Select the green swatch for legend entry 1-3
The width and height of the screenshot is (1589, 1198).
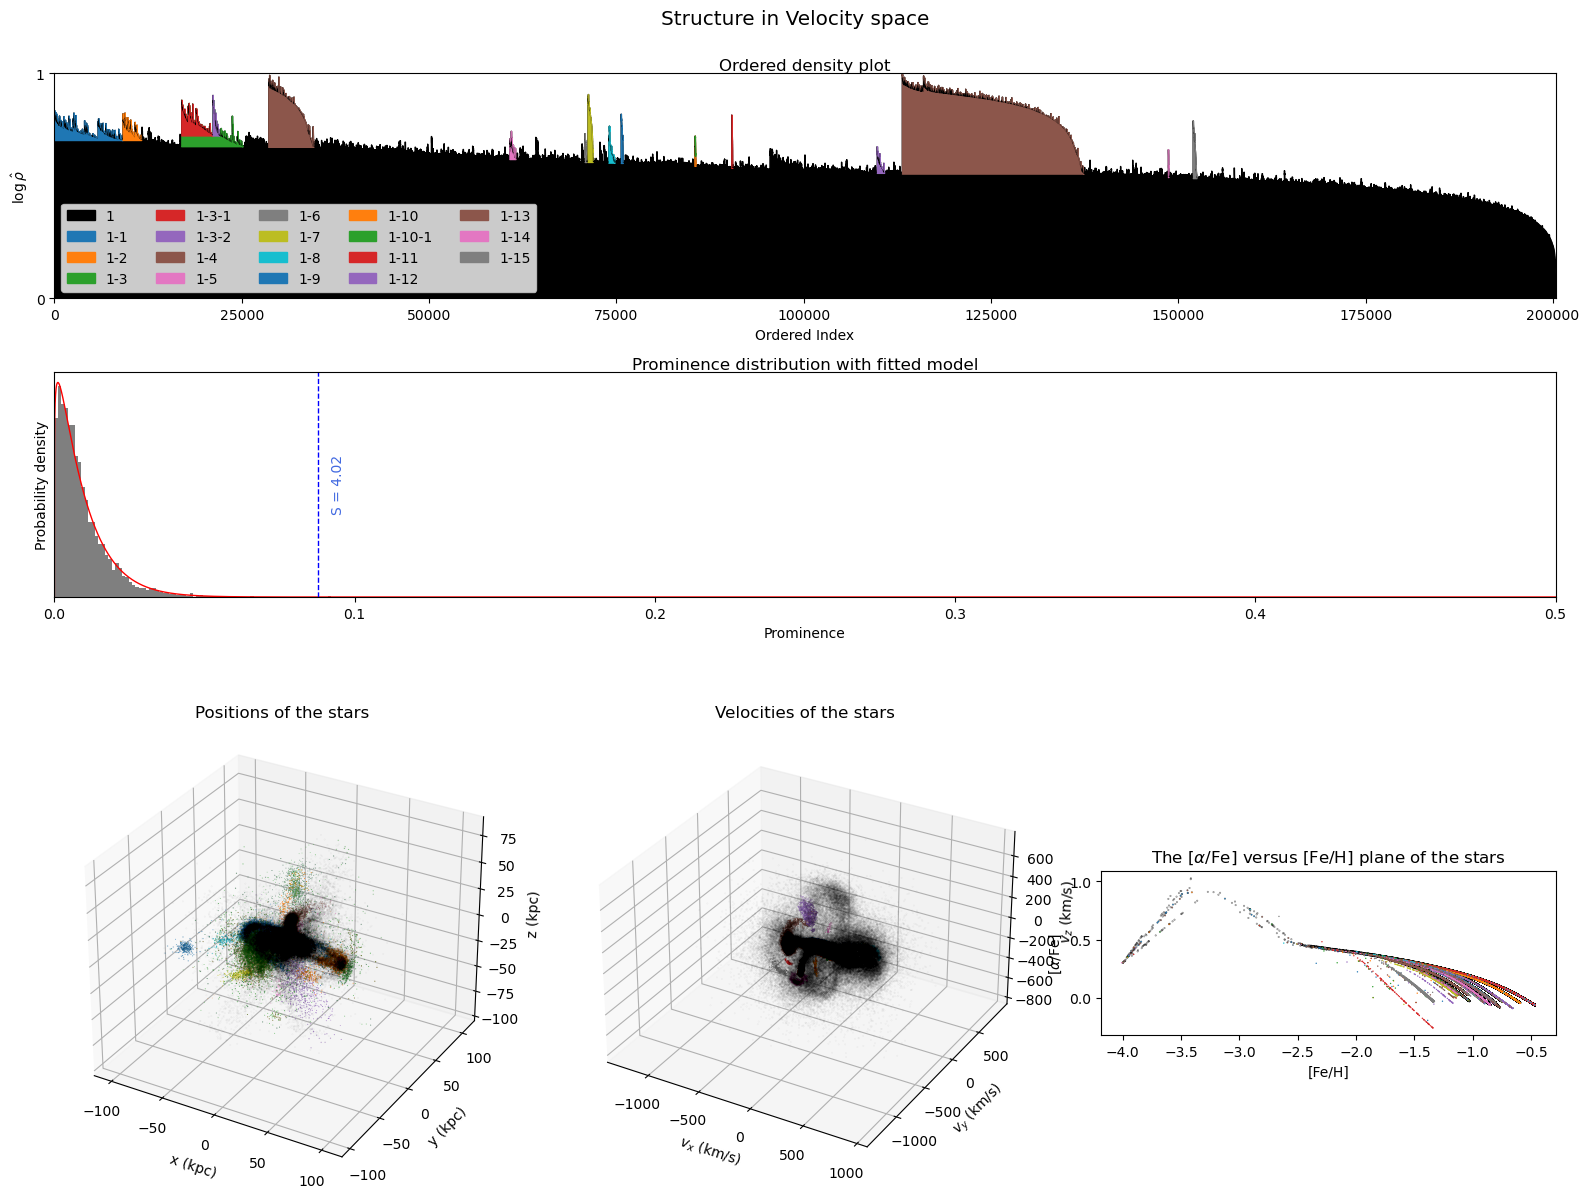point(81,279)
